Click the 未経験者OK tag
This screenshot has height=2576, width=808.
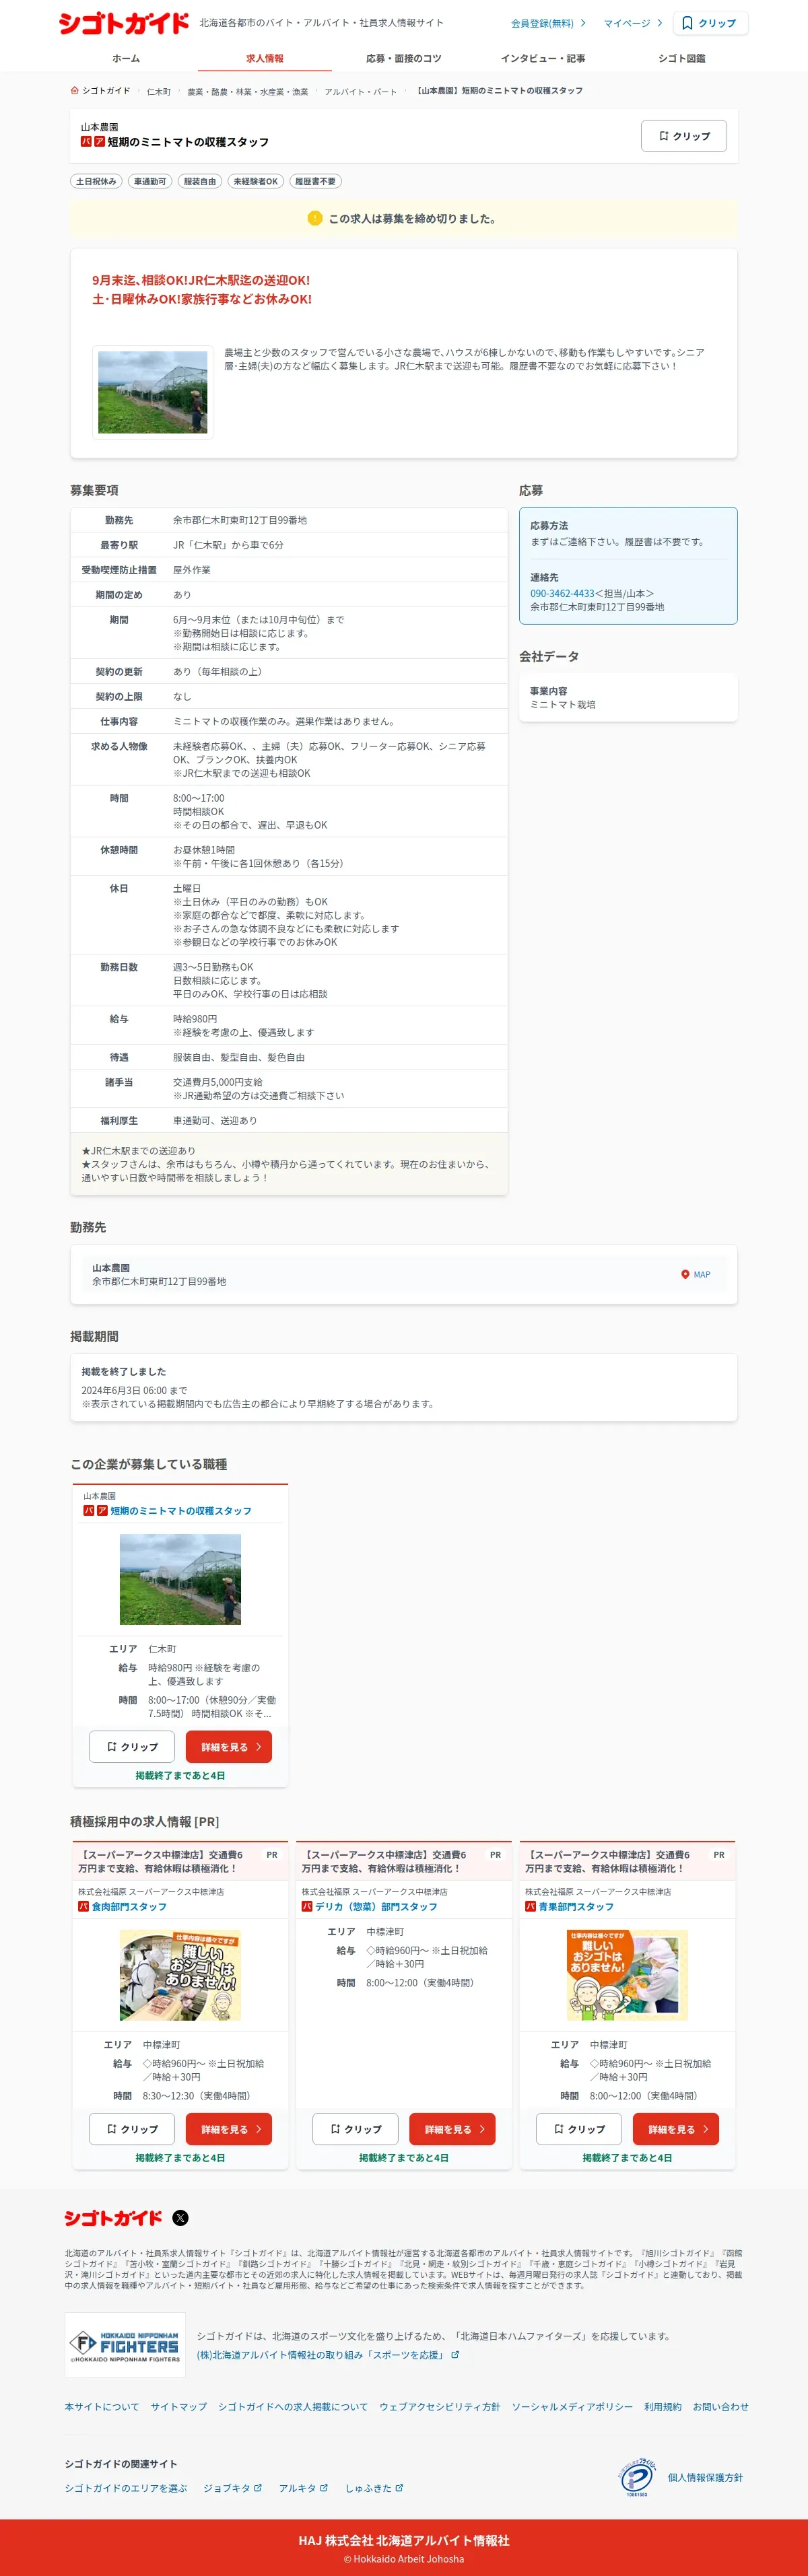coord(256,181)
